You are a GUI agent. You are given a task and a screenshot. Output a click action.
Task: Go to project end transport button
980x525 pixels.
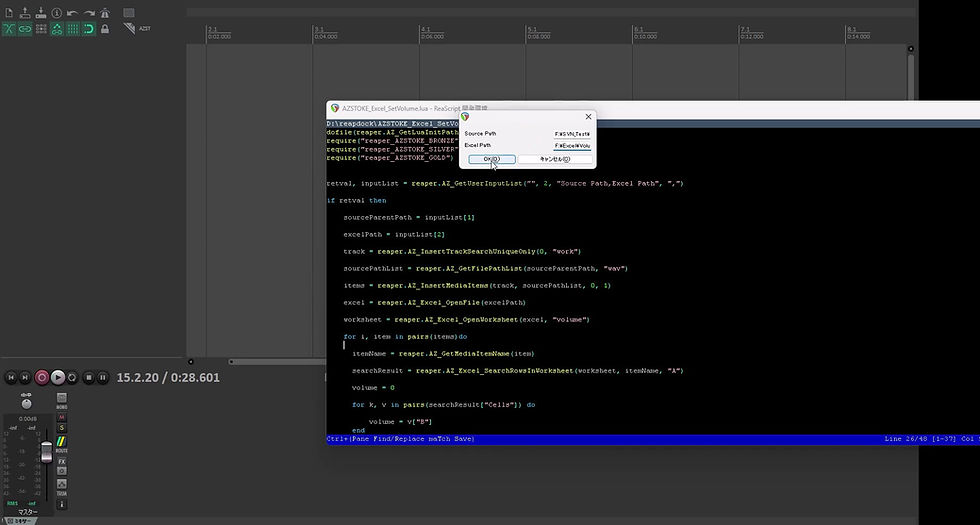[25, 378]
